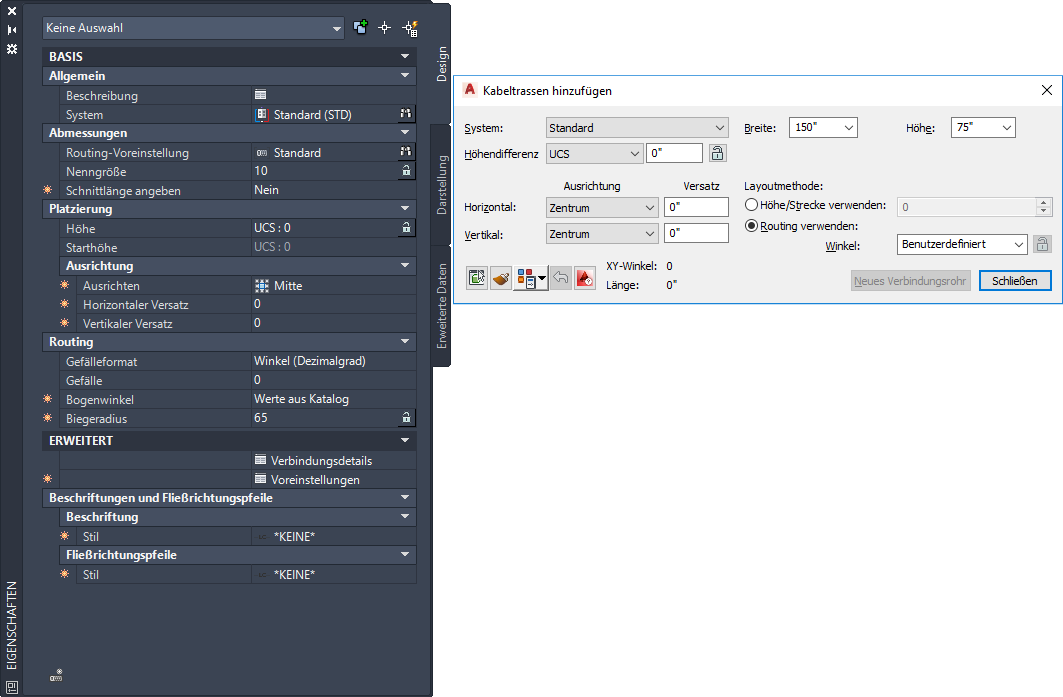Click the Schließen button
This screenshot has width=1063, height=697.
tap(1015, 281)
